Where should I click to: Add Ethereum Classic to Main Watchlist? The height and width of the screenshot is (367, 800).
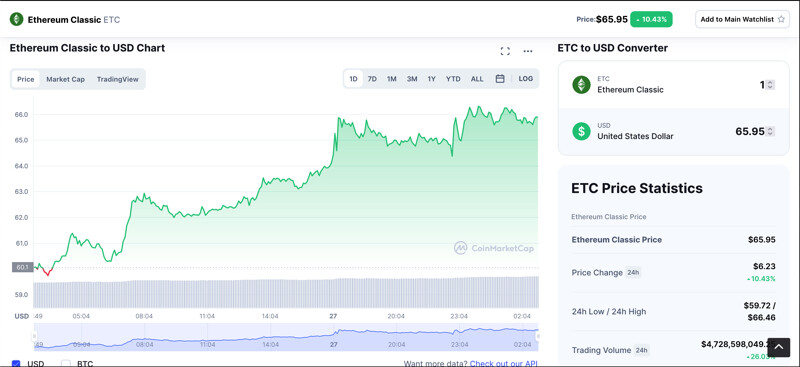pos(742,19)
